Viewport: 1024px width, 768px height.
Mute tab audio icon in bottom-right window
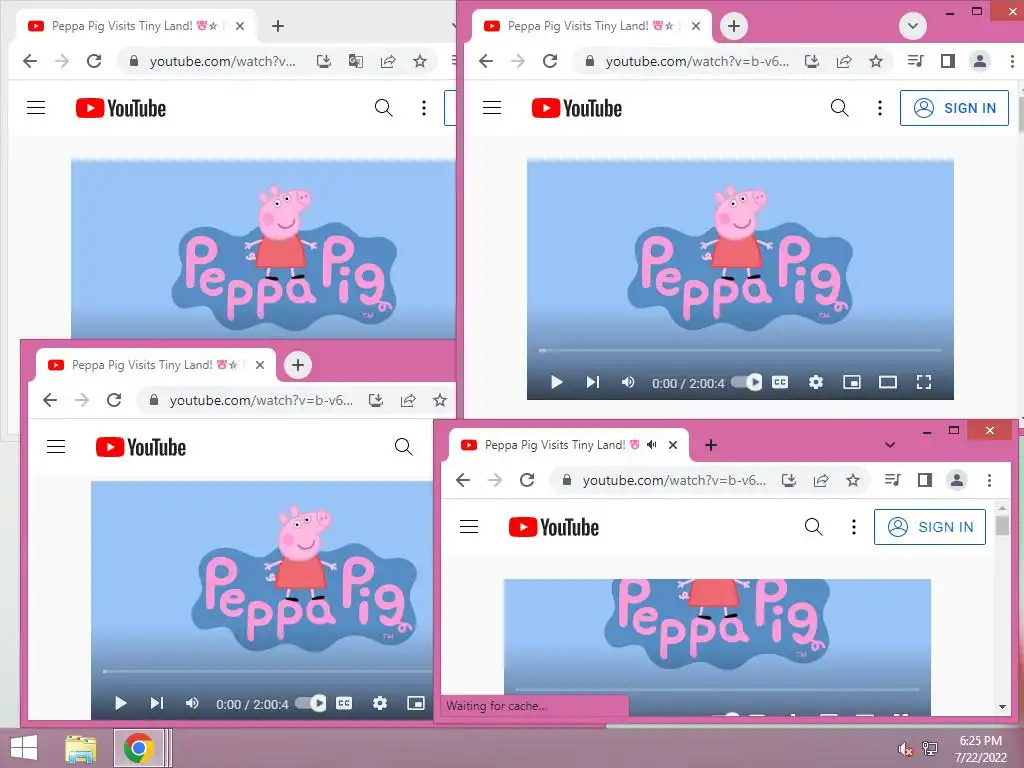[x=652, y=445]
